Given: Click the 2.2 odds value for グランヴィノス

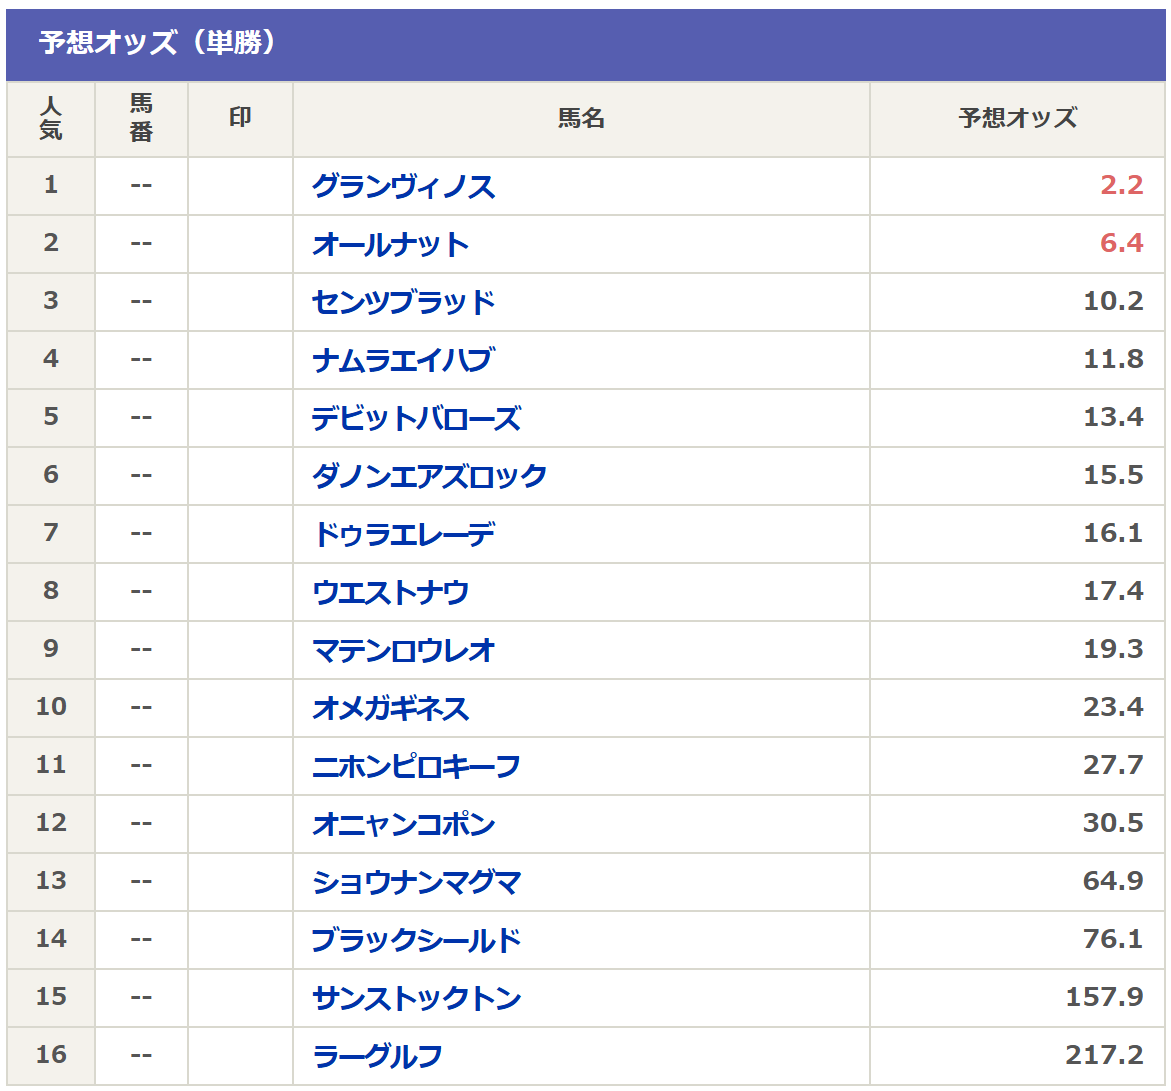Looking at the screenshot, I should 1121,186.
